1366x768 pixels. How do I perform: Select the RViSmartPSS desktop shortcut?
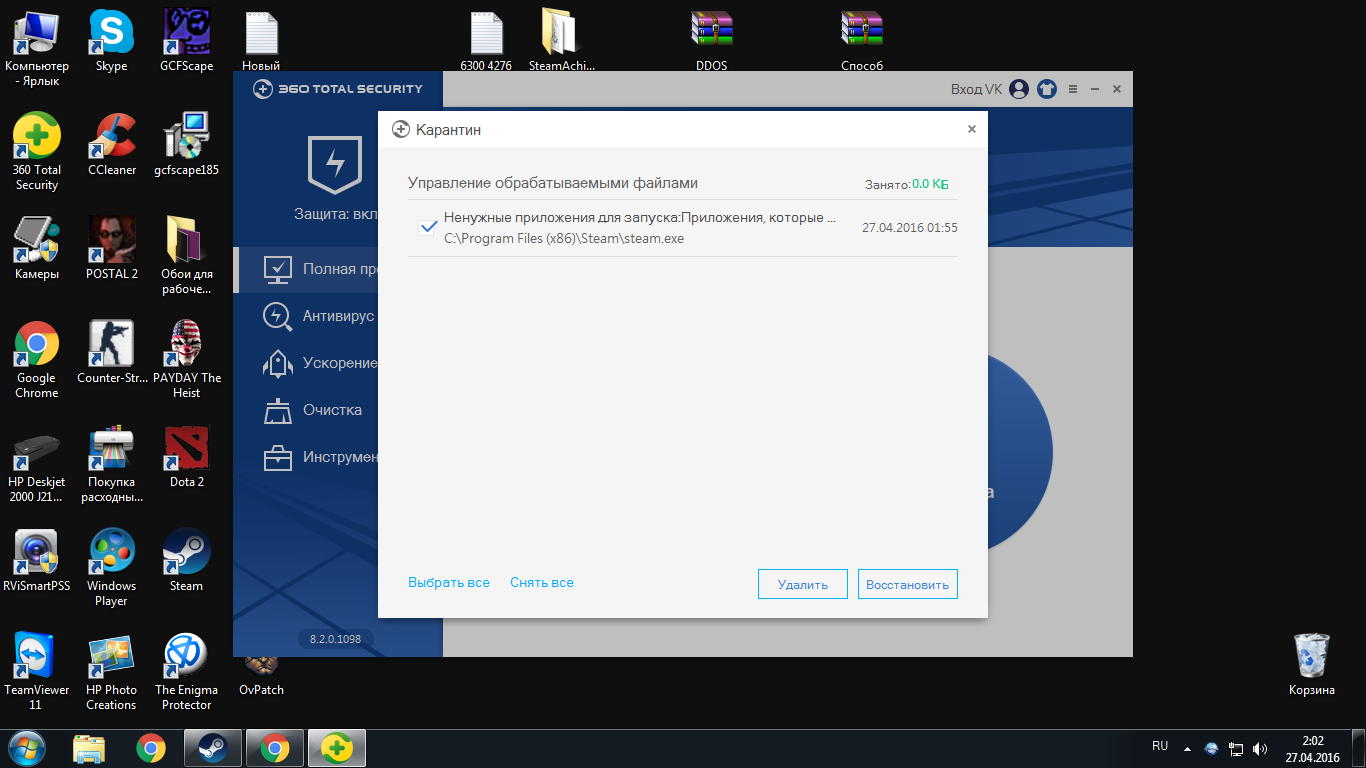37,560
